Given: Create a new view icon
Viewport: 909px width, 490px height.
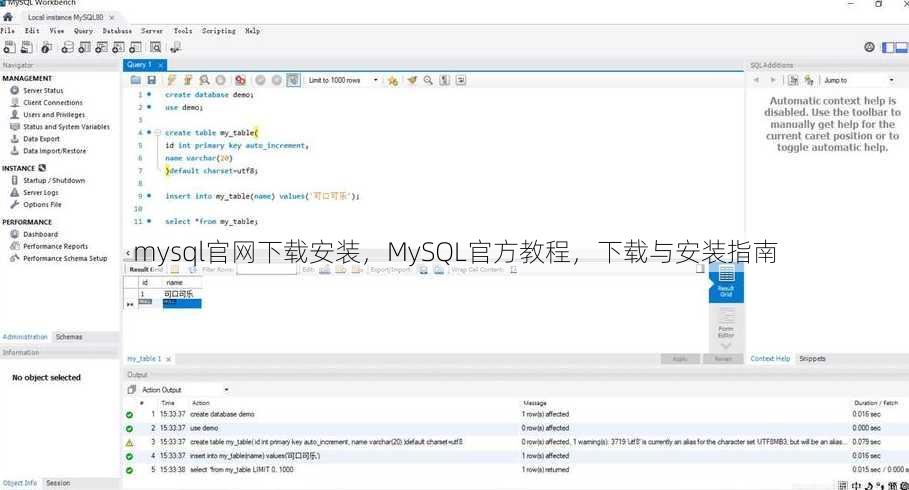Looking at the screenshot, I should 101,48.
